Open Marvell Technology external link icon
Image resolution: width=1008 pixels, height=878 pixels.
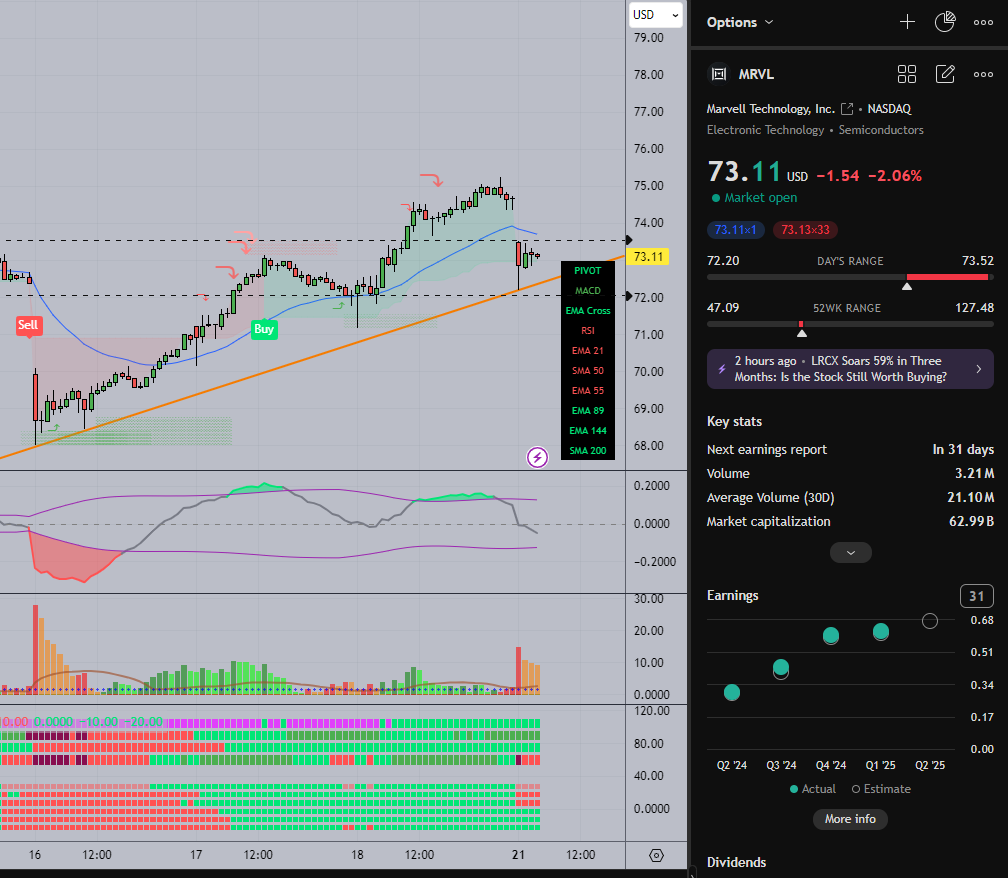tap(847, 109)
